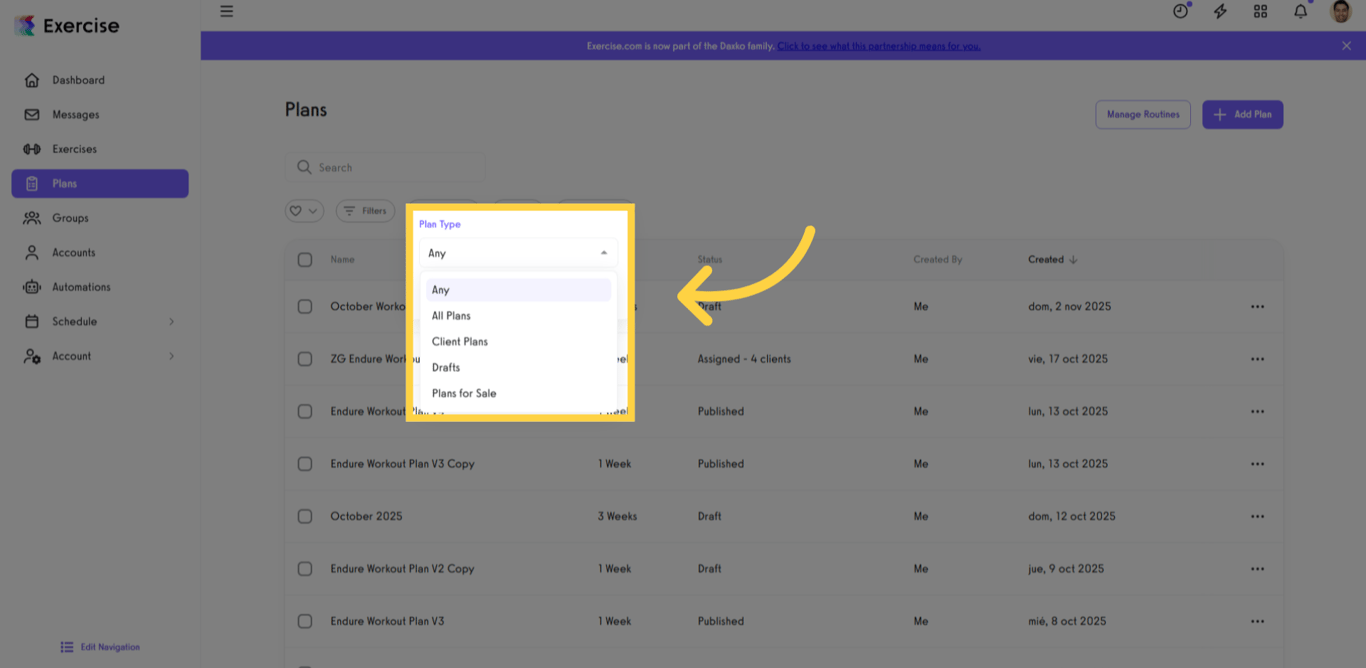Dismiss the Daxko announcement banner
Image resolution: width=1366 pixels, height=668 pixels.
click(x=1346, y=46)
